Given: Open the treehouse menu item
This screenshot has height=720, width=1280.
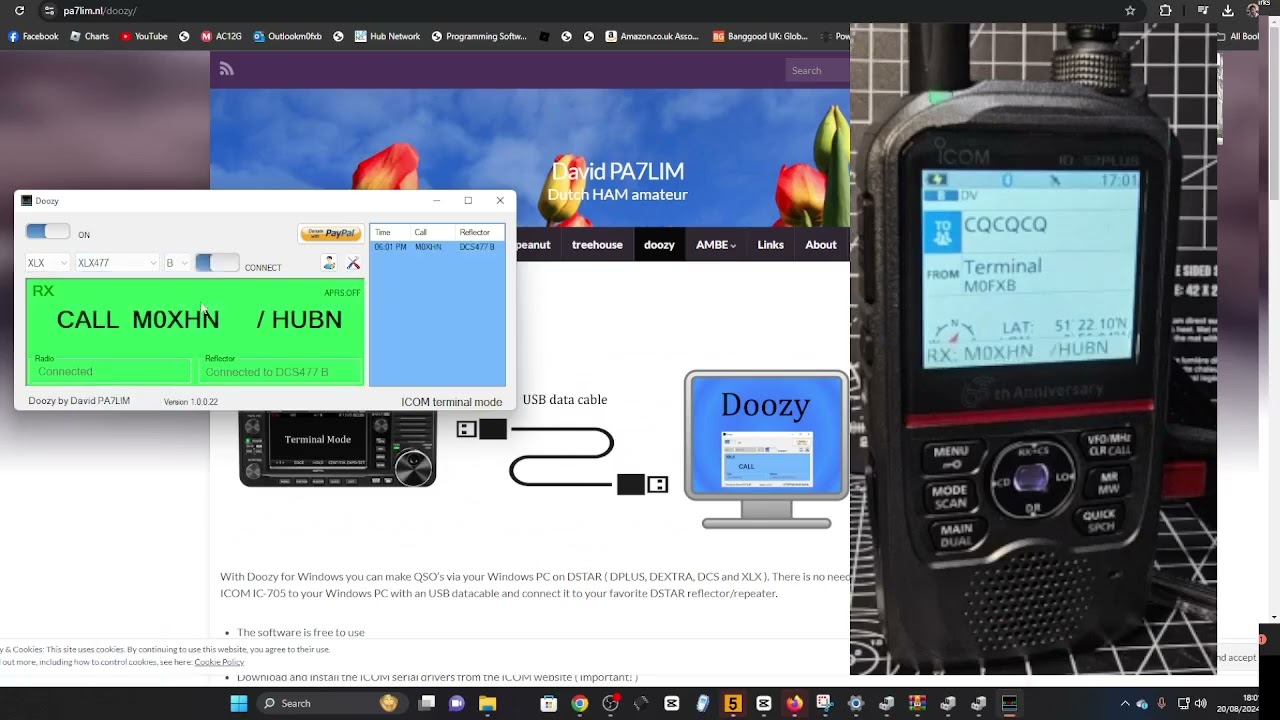Looking at the screenshot, I should tap(597, 244).
